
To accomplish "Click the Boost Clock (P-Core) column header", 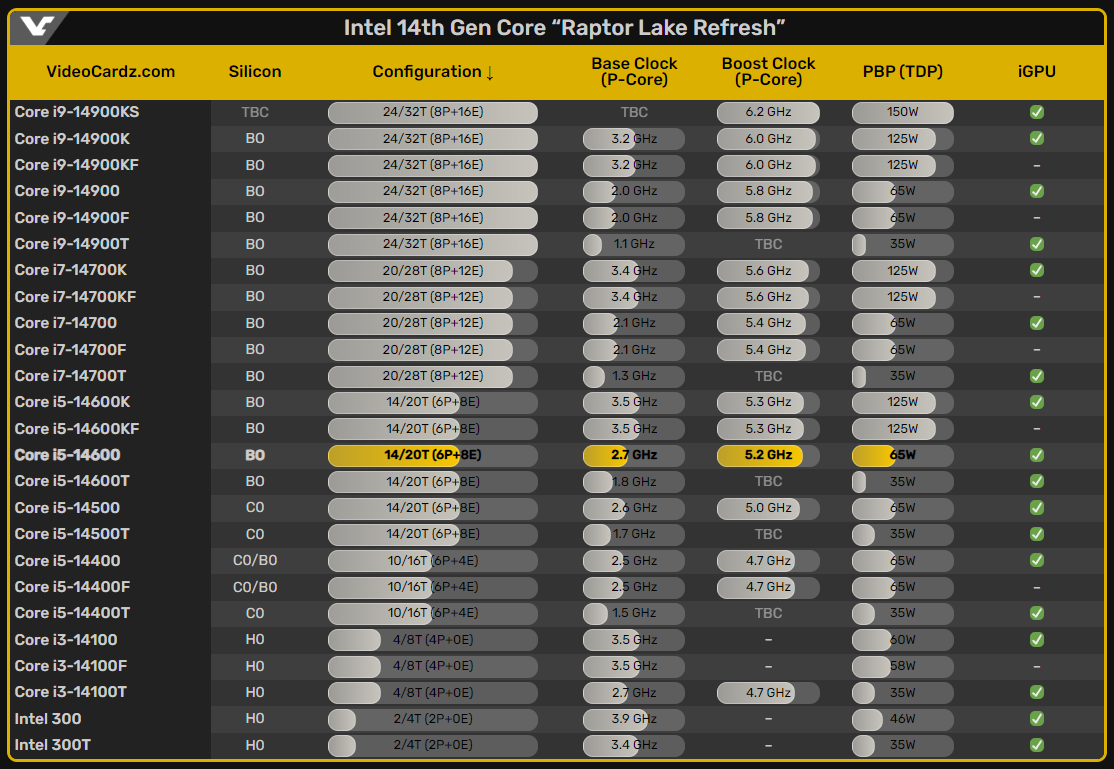I will point(768,72).
